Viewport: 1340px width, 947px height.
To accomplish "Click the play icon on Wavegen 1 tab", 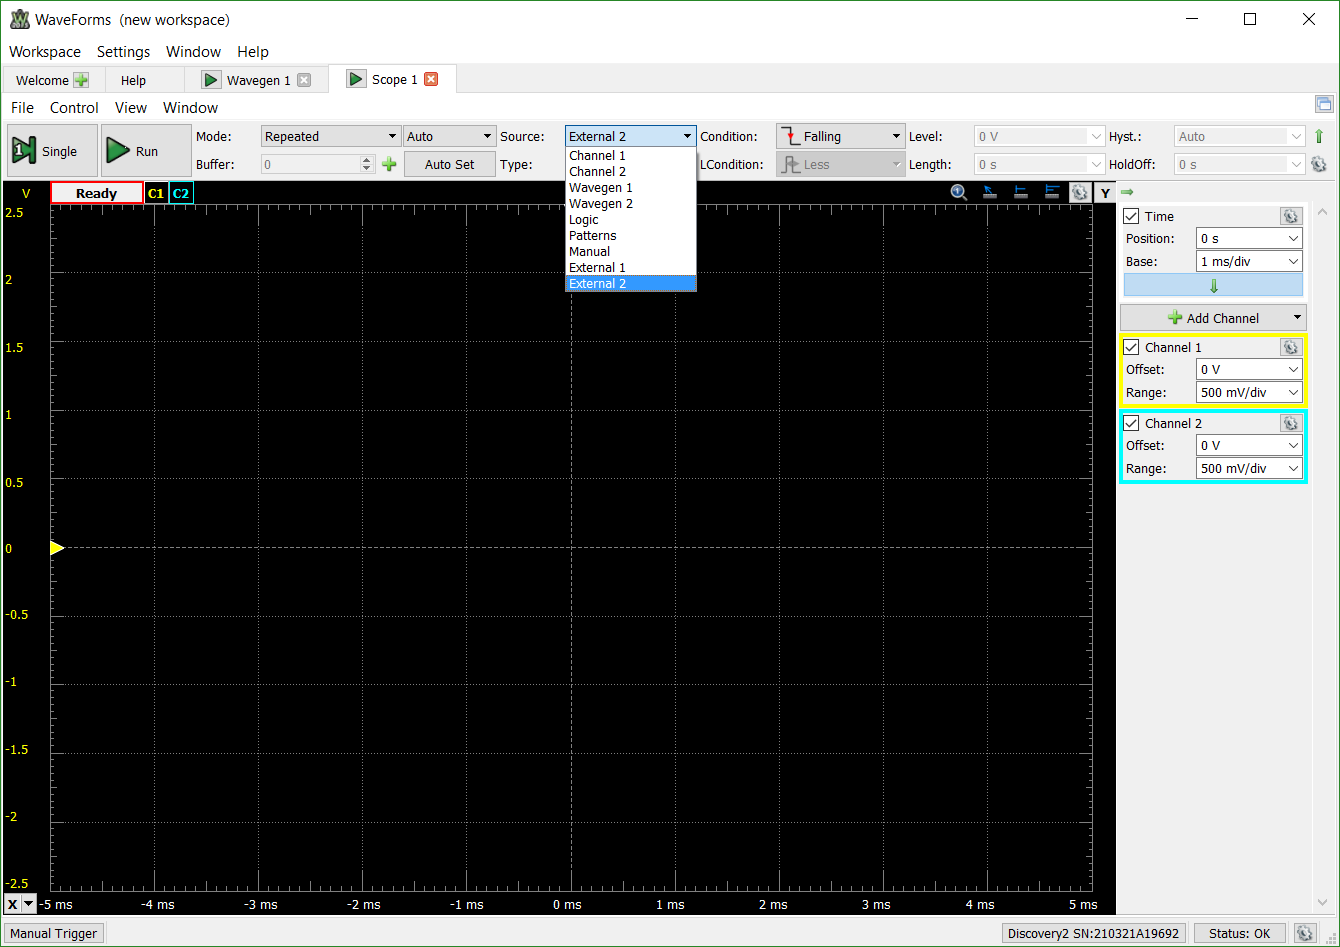I will point(211,80).
